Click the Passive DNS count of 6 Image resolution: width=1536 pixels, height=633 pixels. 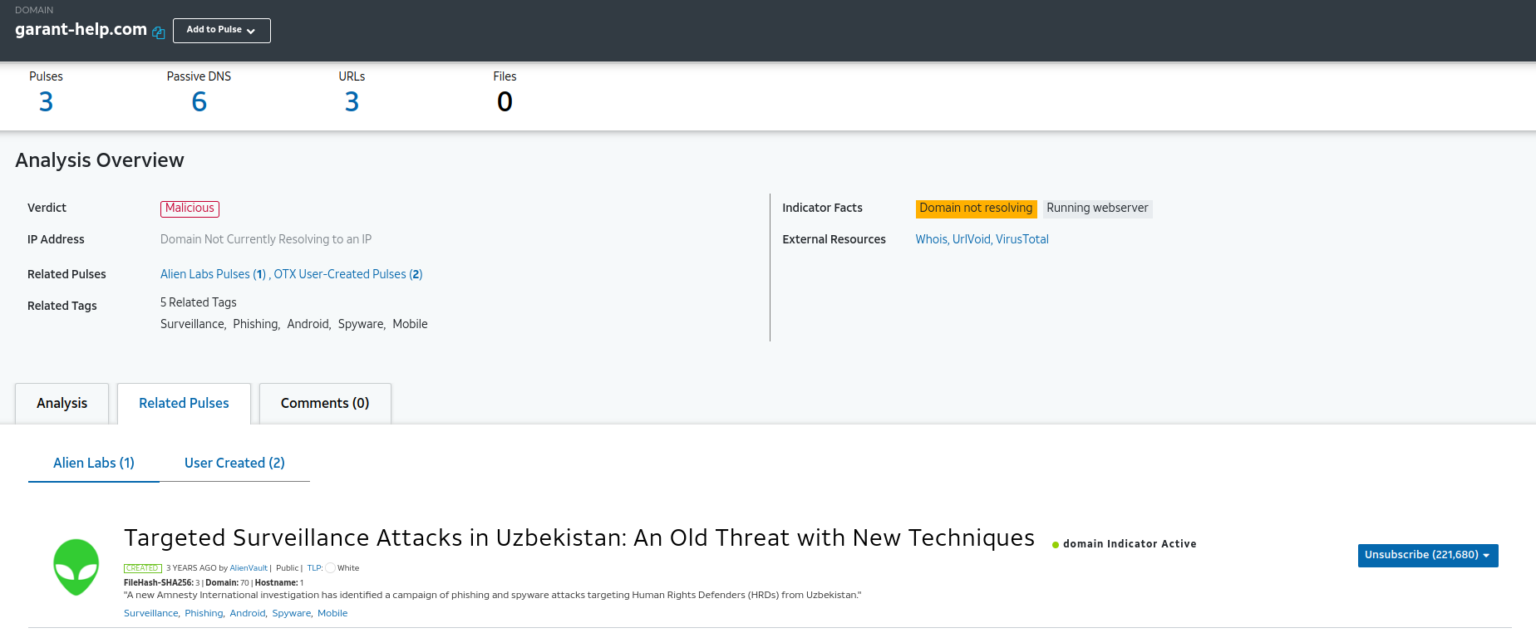[199, 100]
